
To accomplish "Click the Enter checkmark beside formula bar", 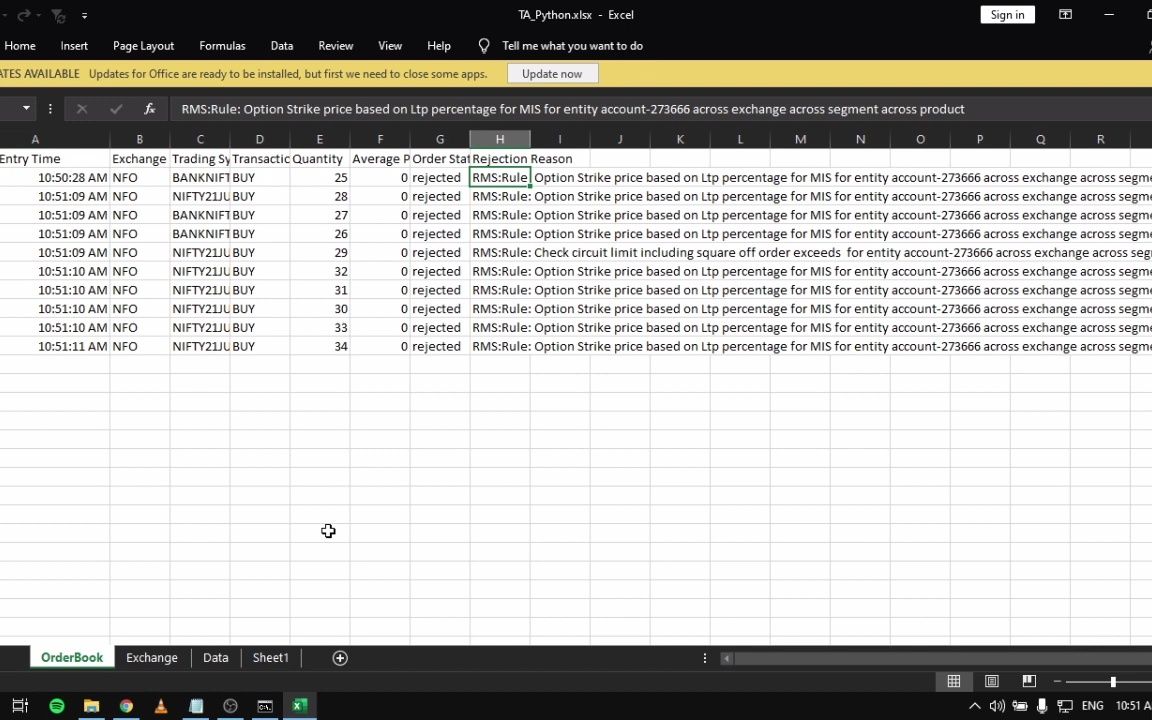I will click(x=116, y=108).
